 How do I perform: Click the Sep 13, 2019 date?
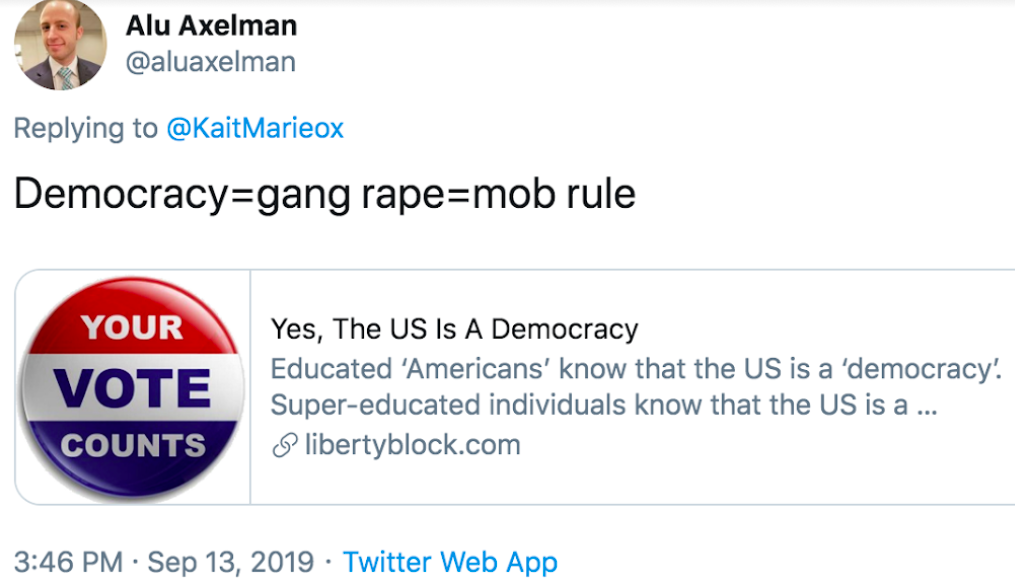click(x=230, y=562)
